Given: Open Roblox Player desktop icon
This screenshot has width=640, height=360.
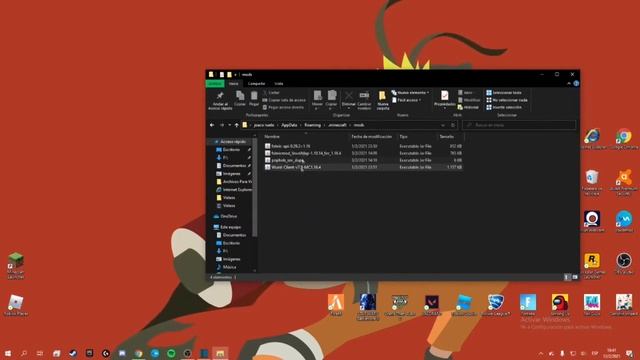Looking at the screenshot, I should click(16, 305).
